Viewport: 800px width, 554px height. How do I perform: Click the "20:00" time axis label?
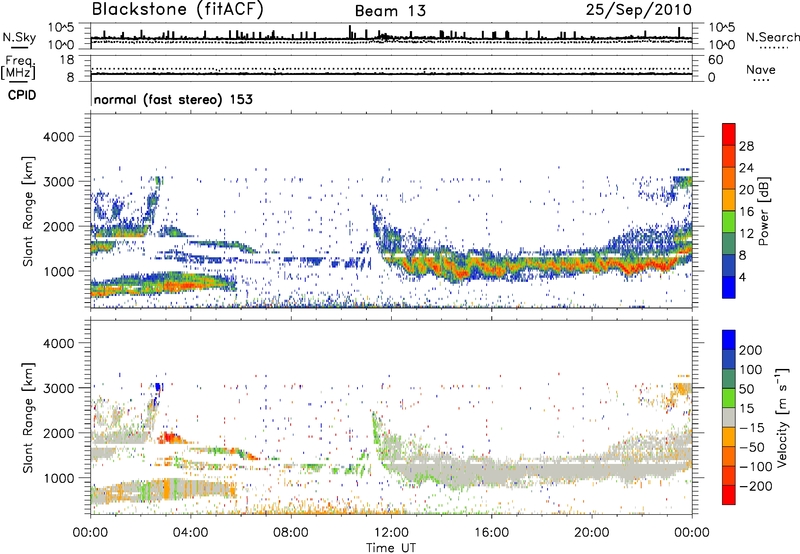pos(592,533)
